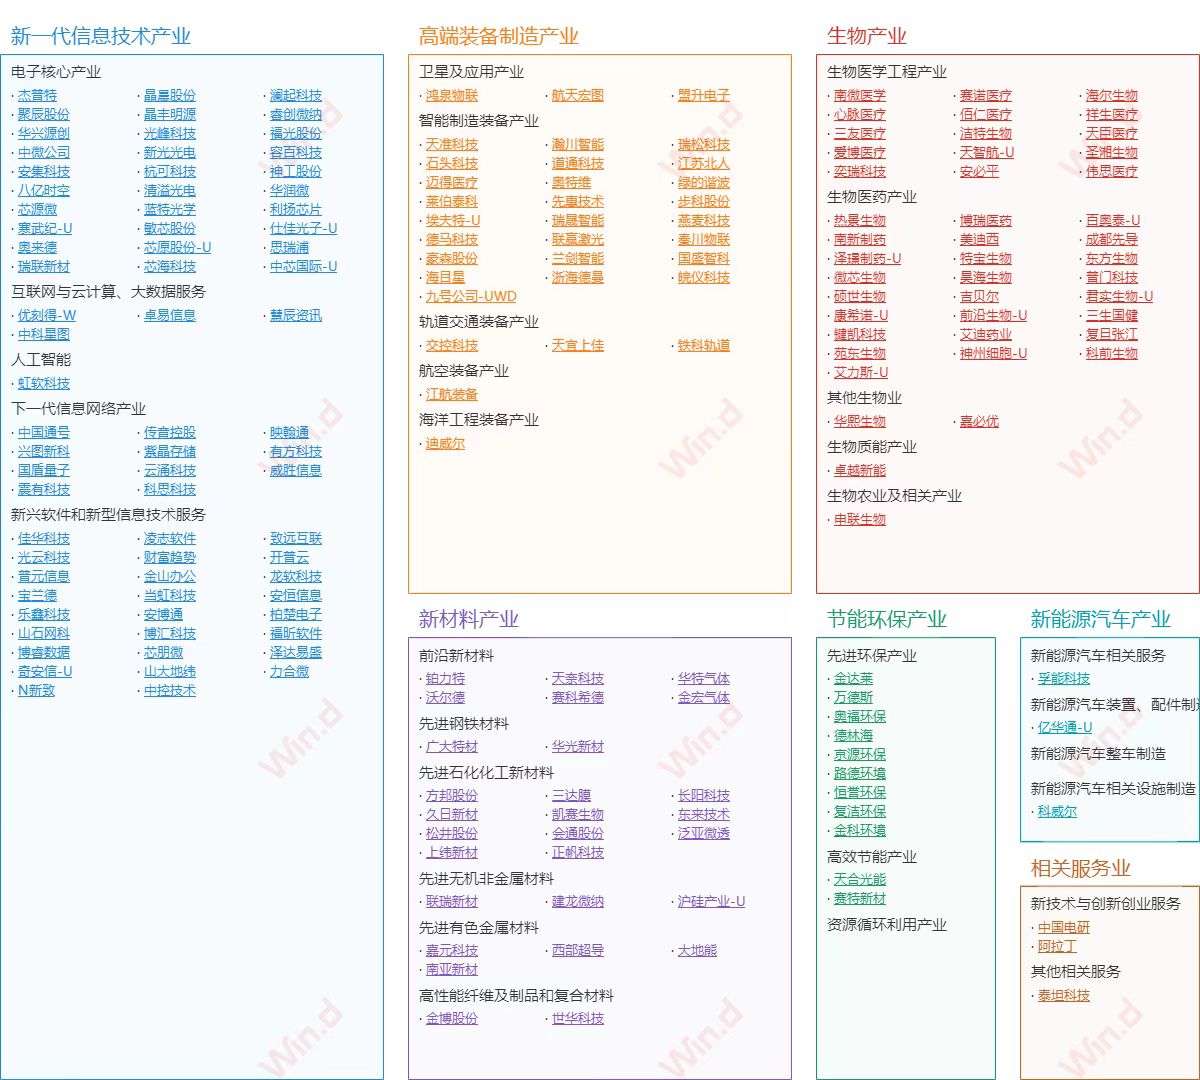
Task: Open the 科威尔 link
Action: pyautogui.click(x=1057, y=812)
